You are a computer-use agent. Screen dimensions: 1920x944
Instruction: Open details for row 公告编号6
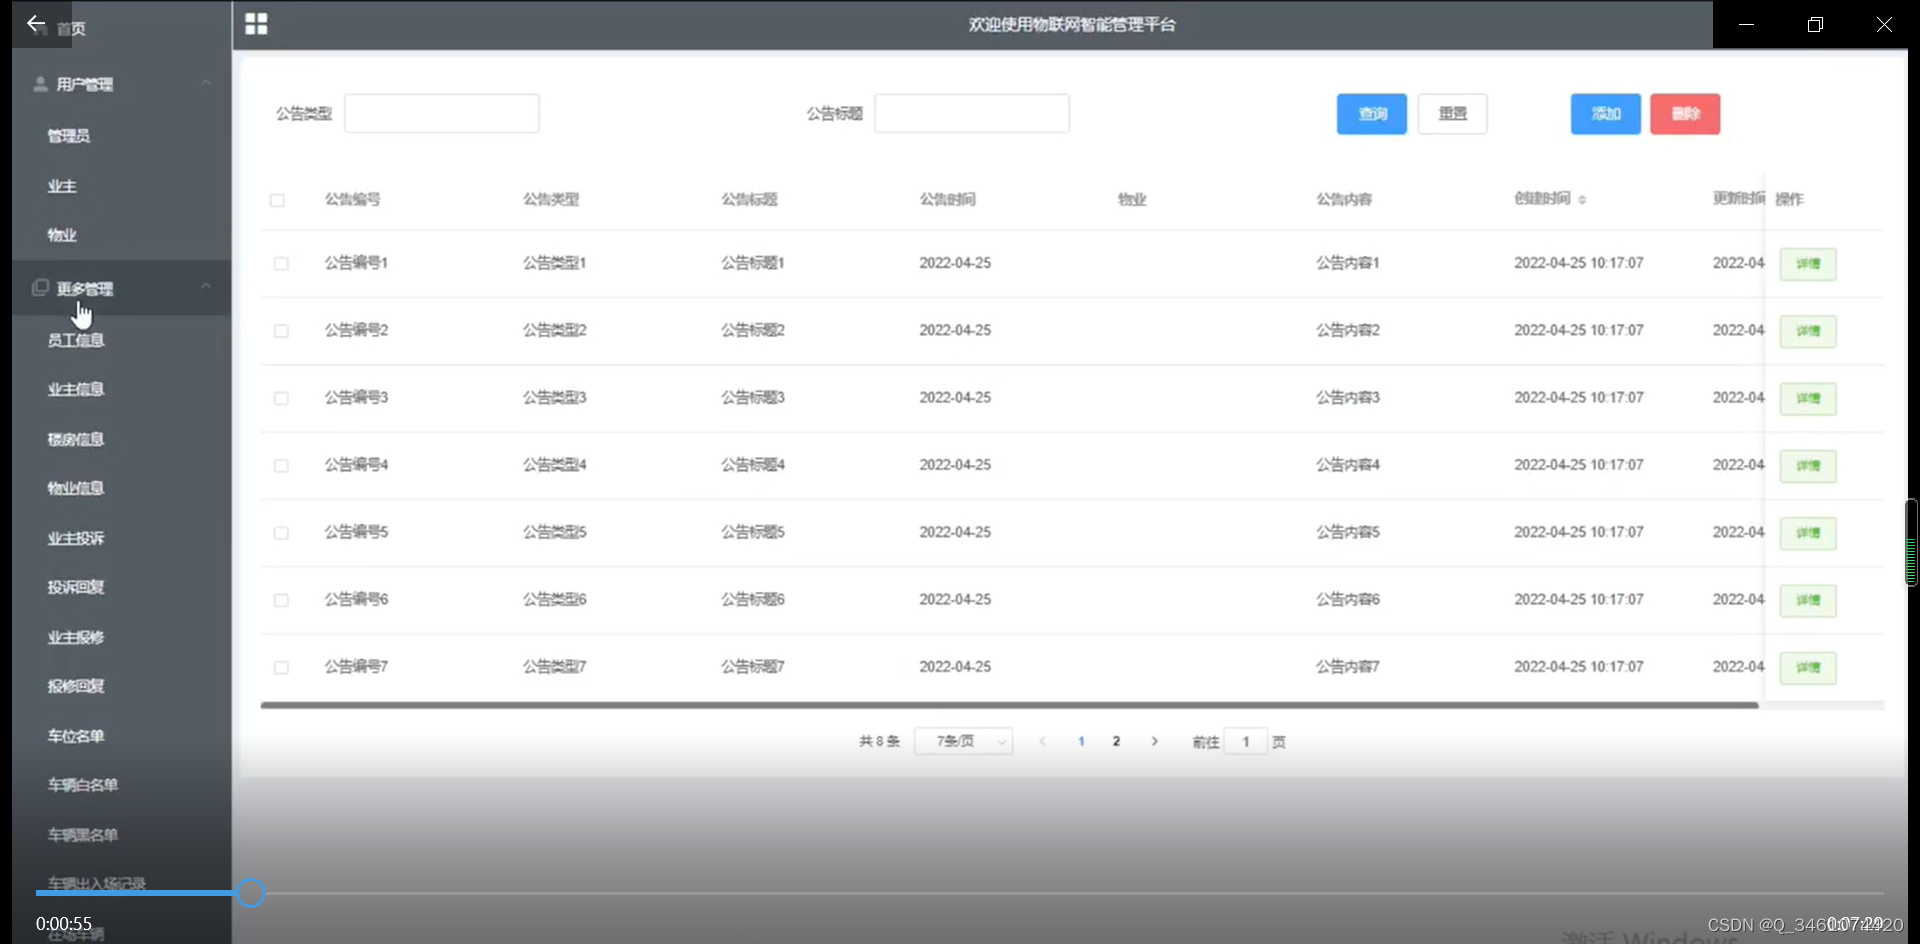(1808, 600)
